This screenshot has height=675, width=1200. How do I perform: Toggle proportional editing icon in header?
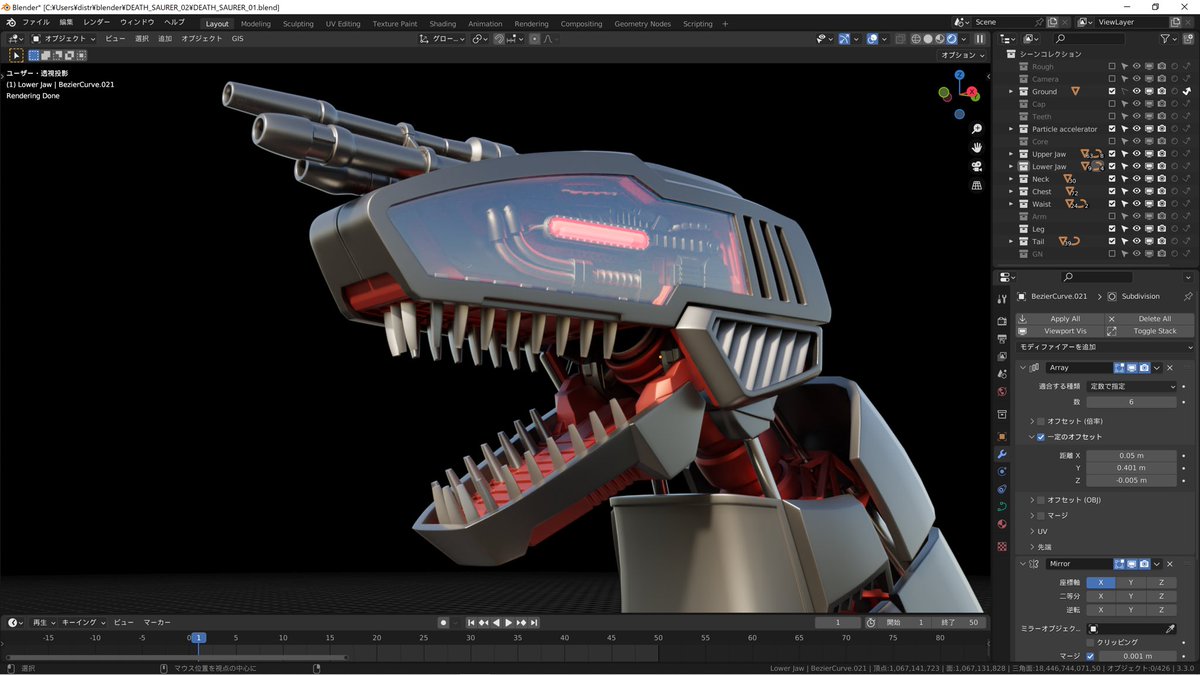(534, 39)
